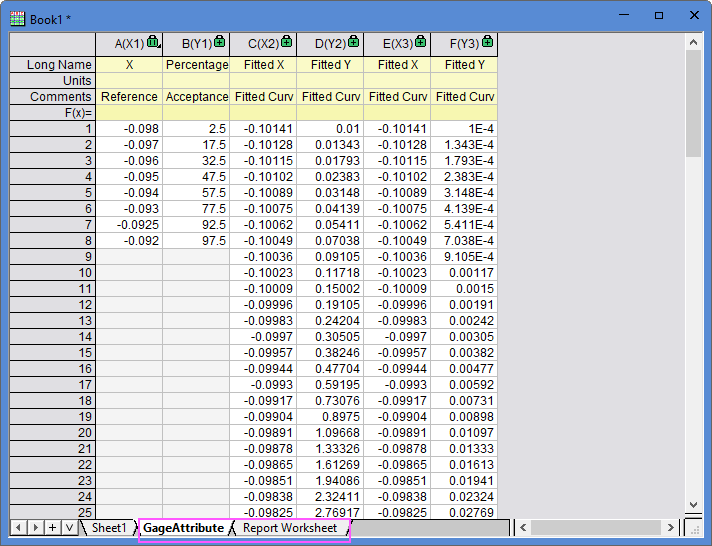Open the Report Worksheet tab
Screen dimensions: 712x546
click(290, 528)
